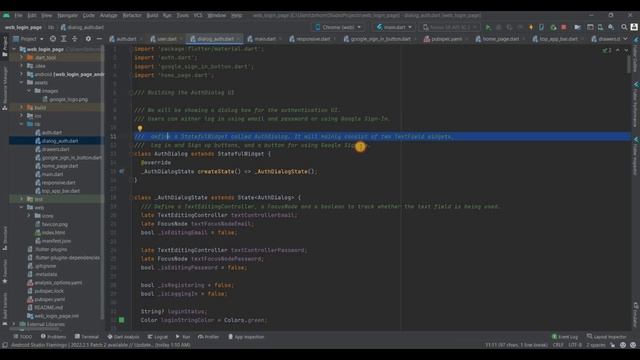Expand External Libraries node
640x360 pixels.
pos(15,324)
